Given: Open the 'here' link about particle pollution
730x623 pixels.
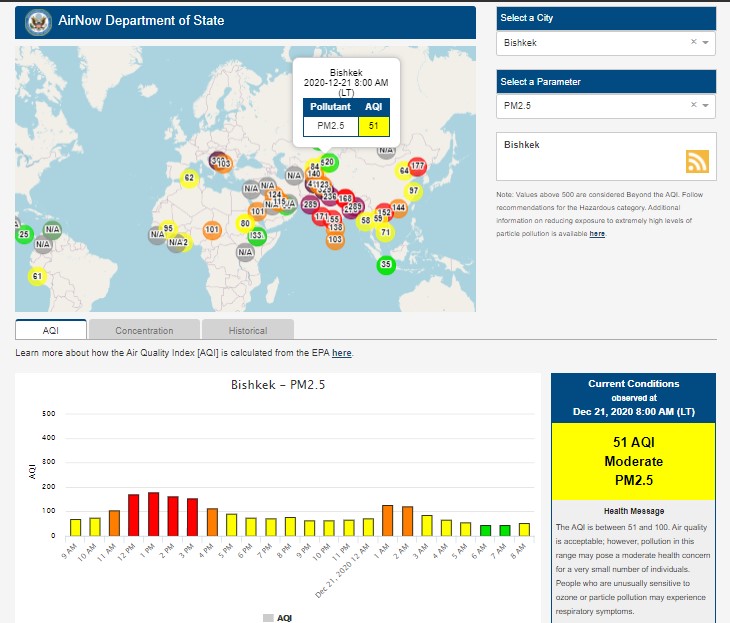Looking at the screenshot, I should point(597,233).
